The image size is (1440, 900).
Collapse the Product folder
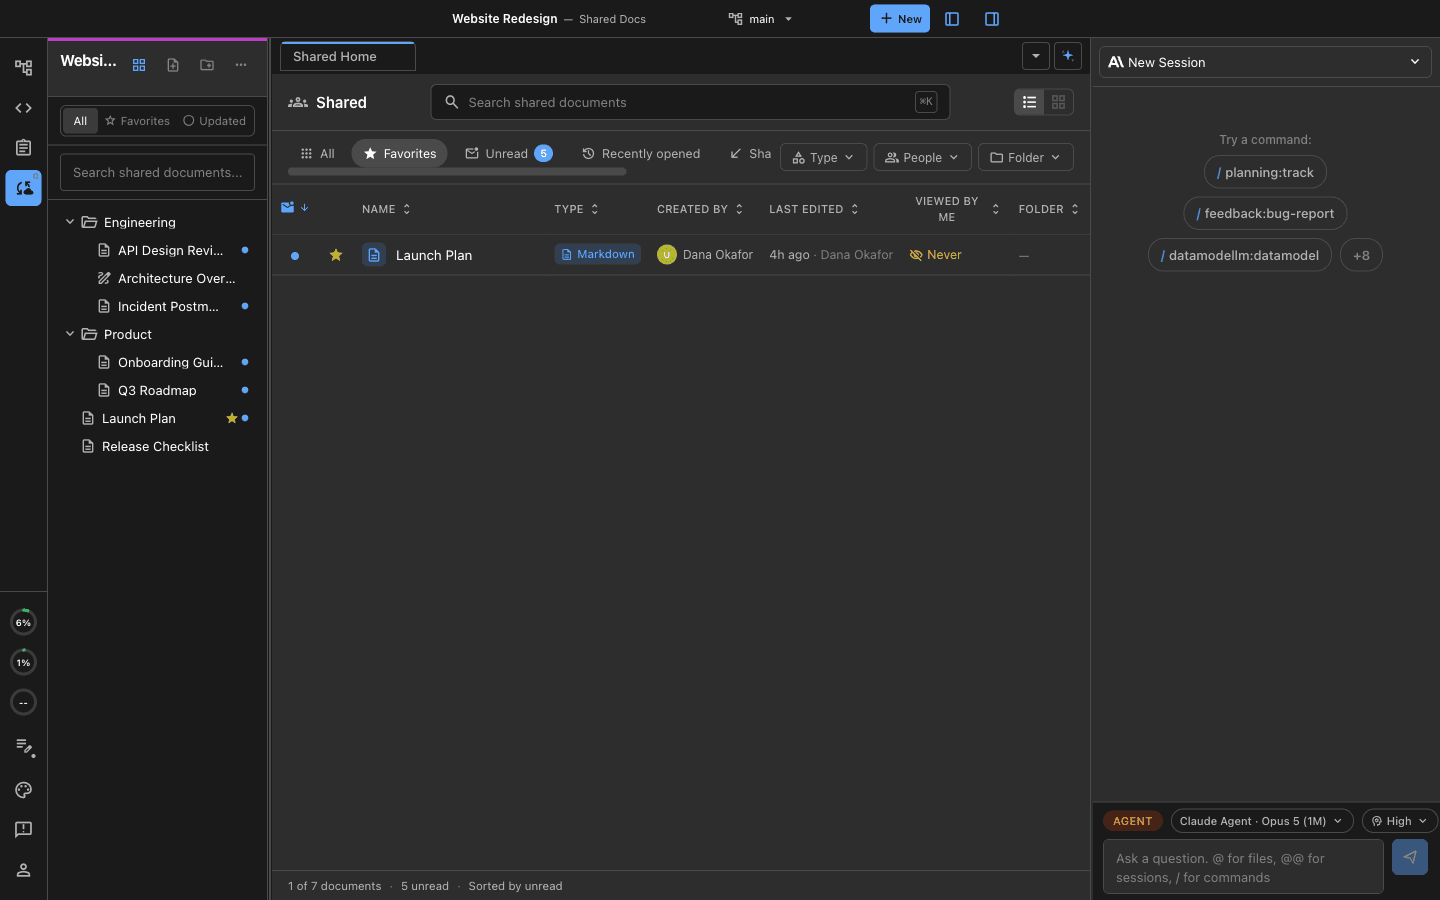coord(70,334)
